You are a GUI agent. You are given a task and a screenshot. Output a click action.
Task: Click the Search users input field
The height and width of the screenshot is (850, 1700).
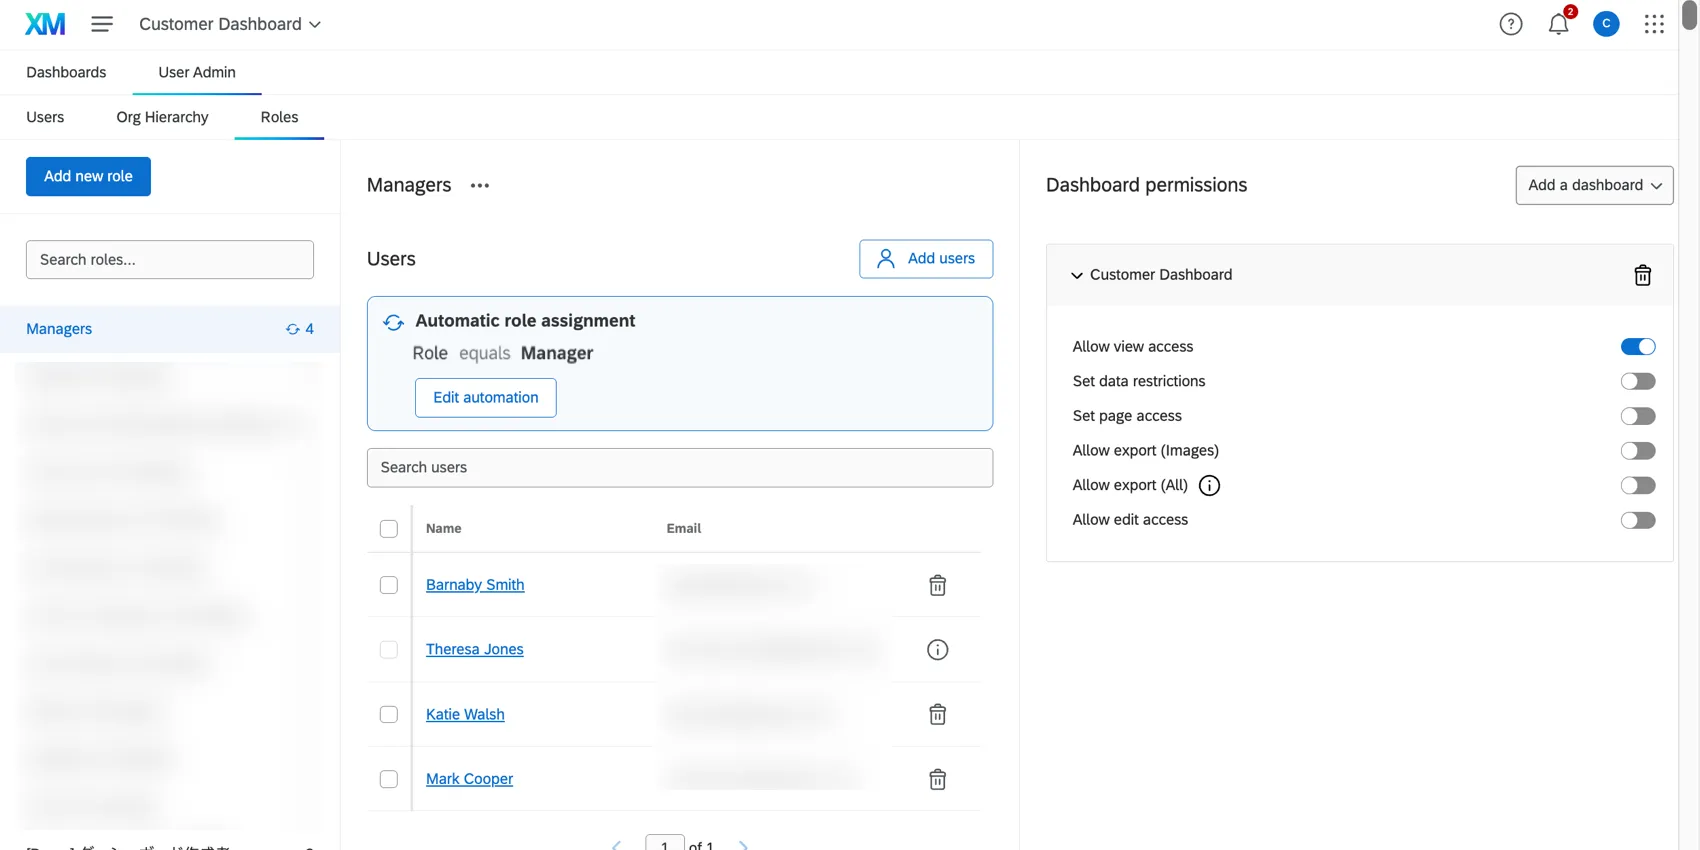(x=680, y=468)
